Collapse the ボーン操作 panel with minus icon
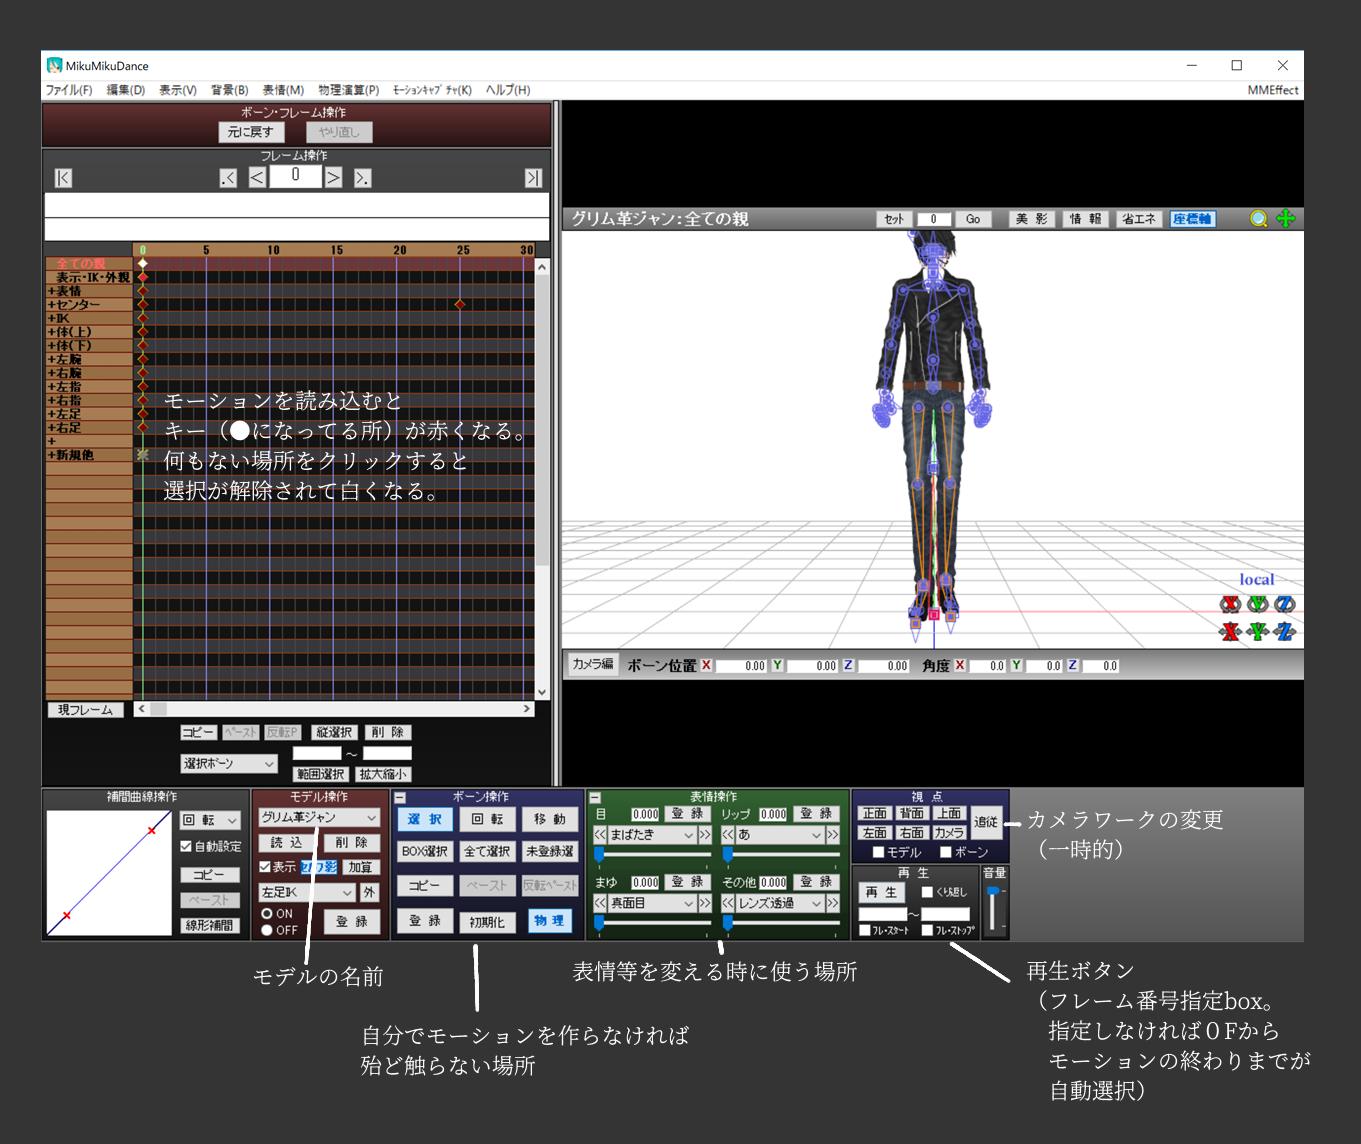The width and height of the screenshot is (1361, 1144). pyautogui.click(x=400, y=798)
